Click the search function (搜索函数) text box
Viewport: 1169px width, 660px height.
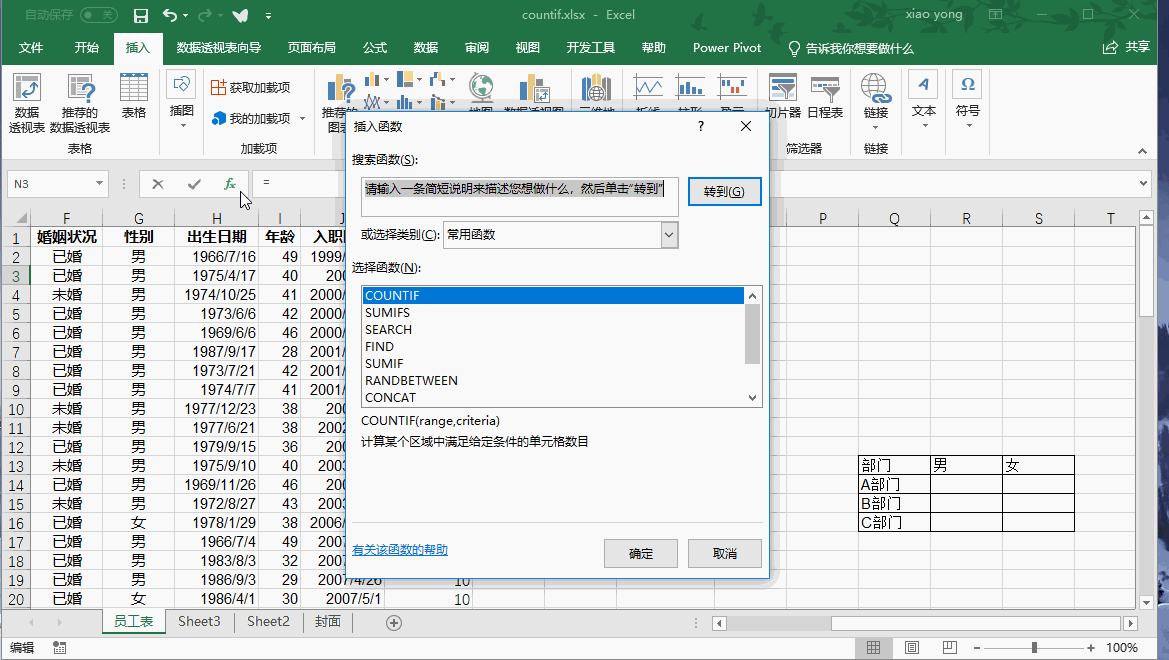coord(520,196)
